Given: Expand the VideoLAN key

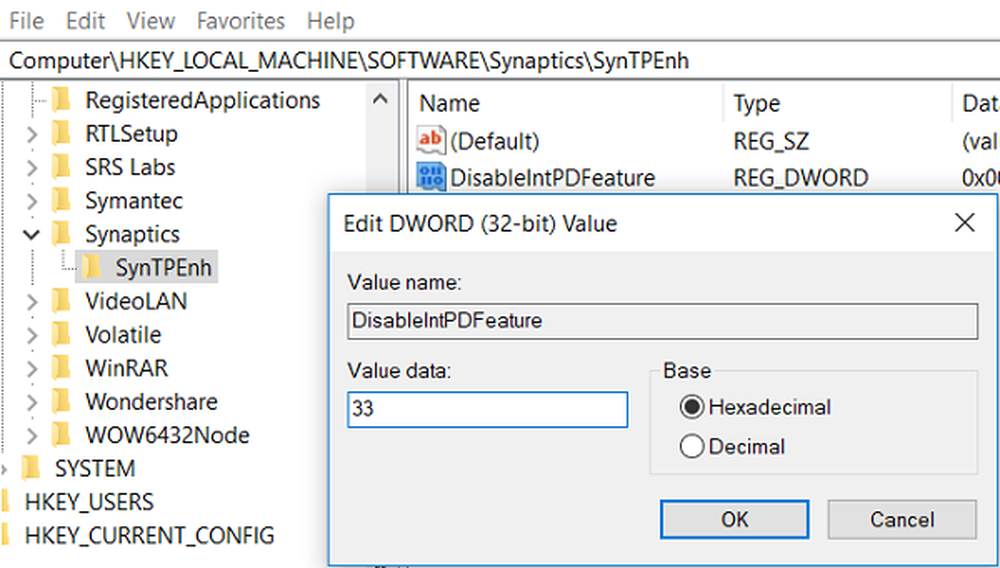Looking at the screenshot, I should [x=32, y=302].
